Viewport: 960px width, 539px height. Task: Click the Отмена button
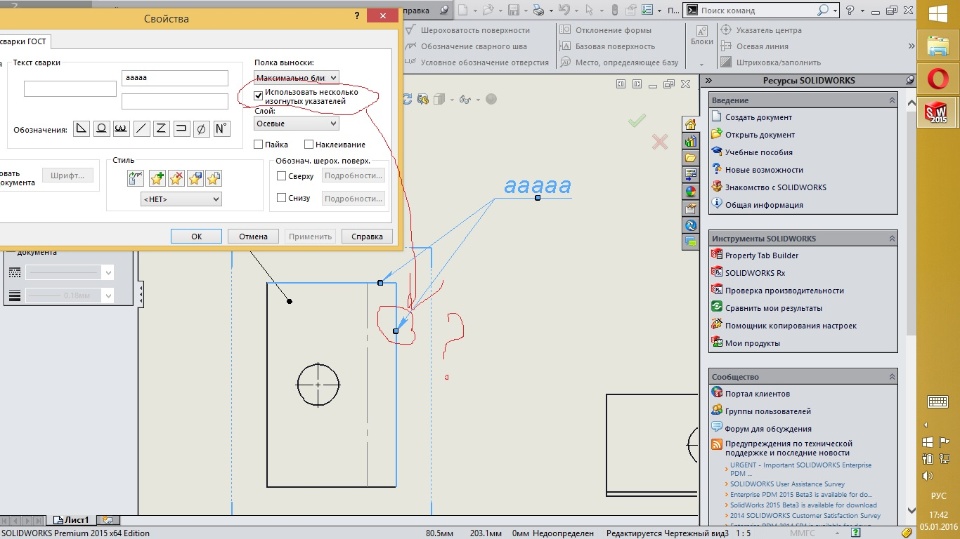coord(253,236)
